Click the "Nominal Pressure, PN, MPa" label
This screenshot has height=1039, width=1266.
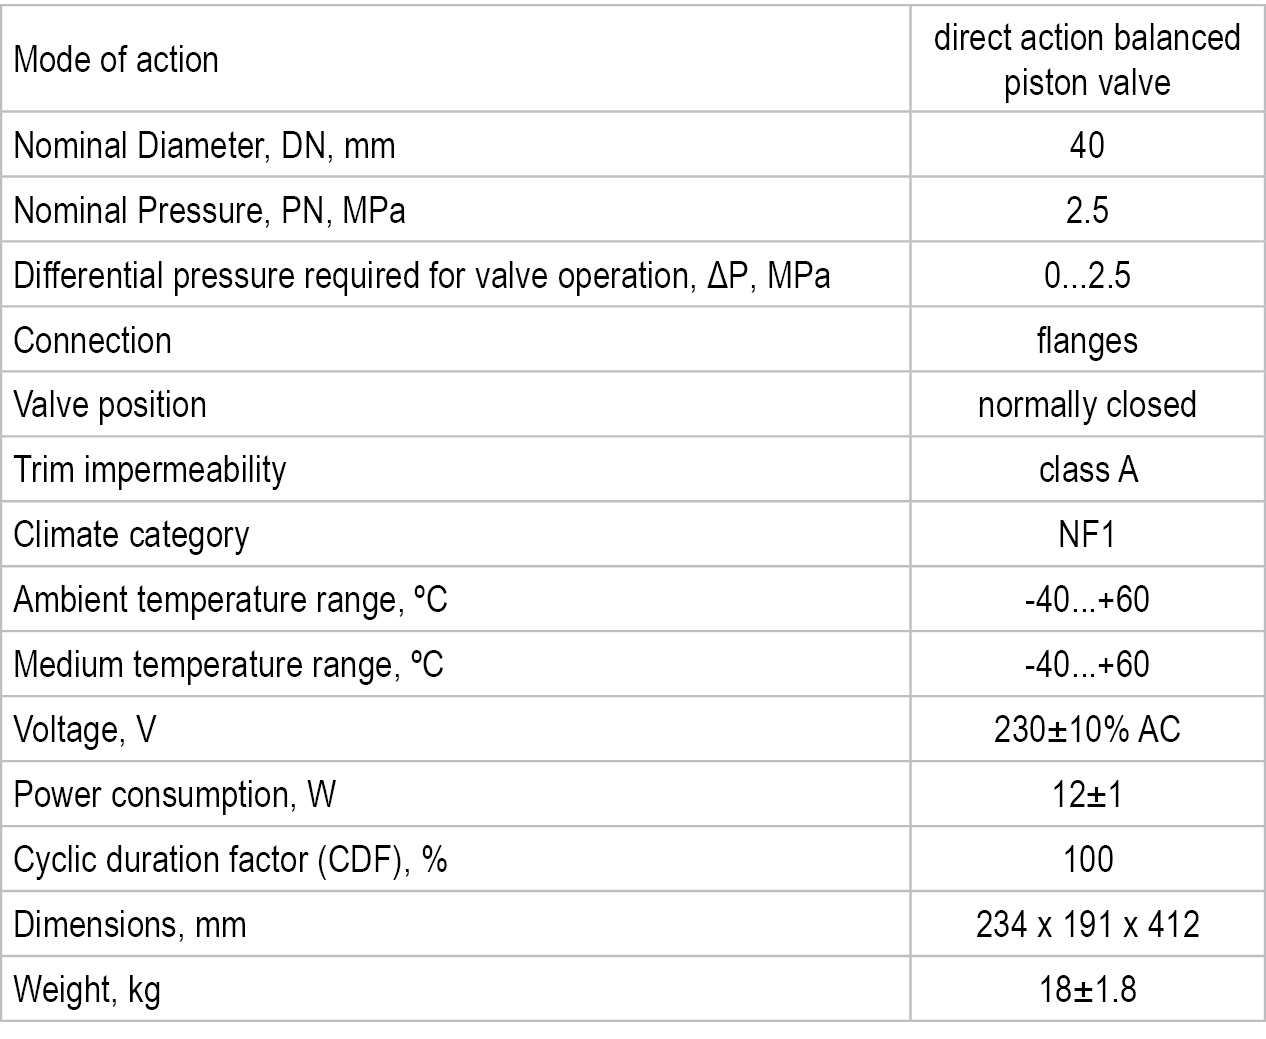[x=209, y=211]
